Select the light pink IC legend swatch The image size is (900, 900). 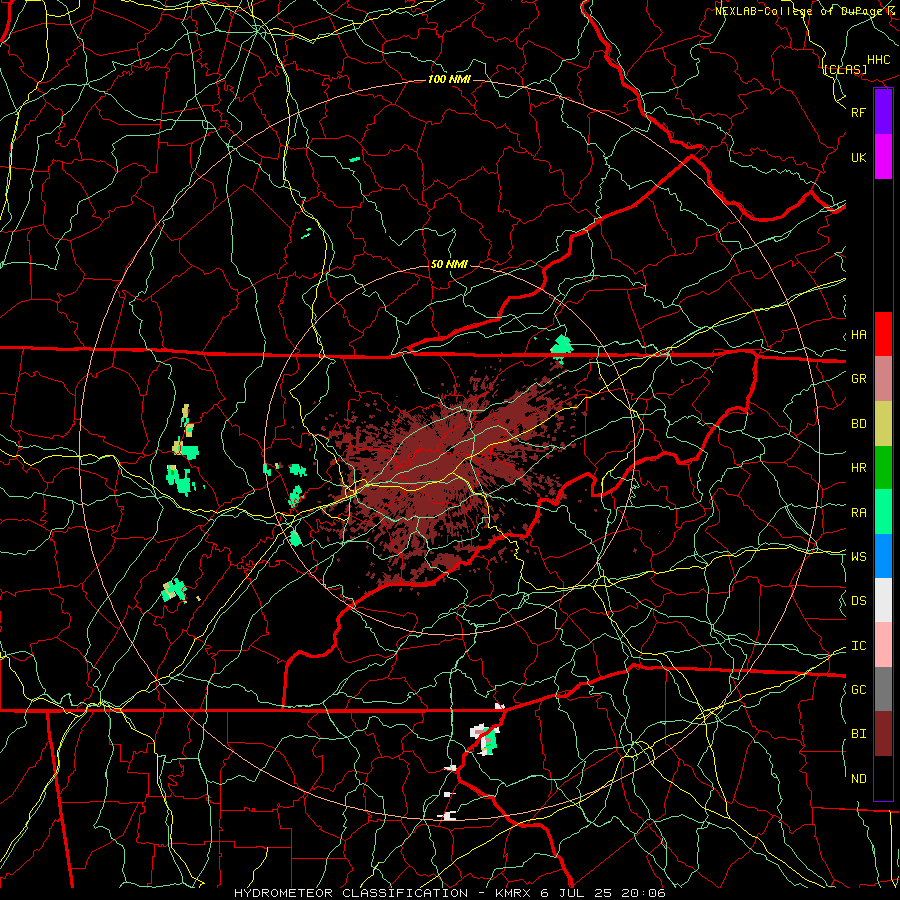883,645
